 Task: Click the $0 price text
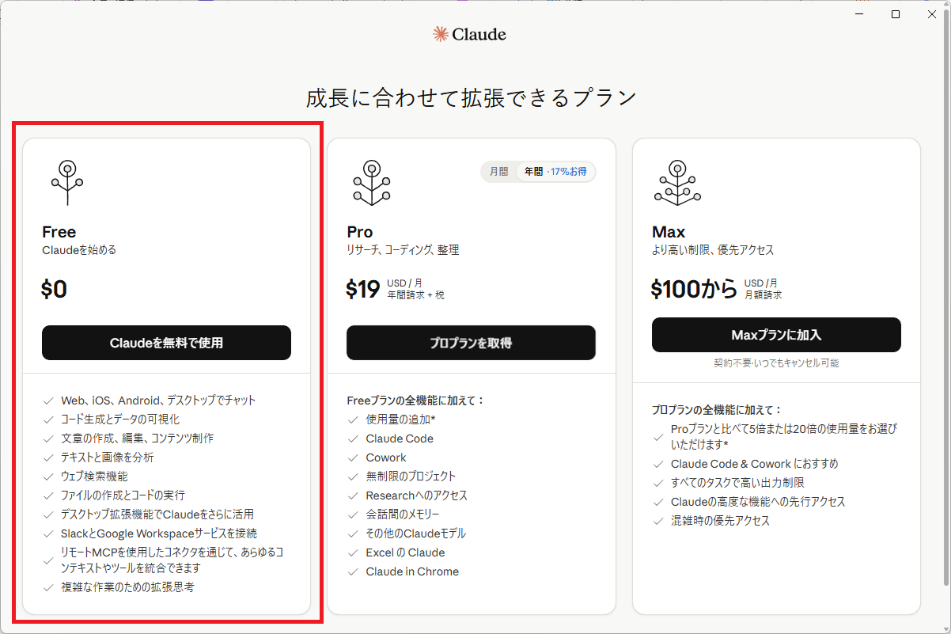[x=54, y=289]
